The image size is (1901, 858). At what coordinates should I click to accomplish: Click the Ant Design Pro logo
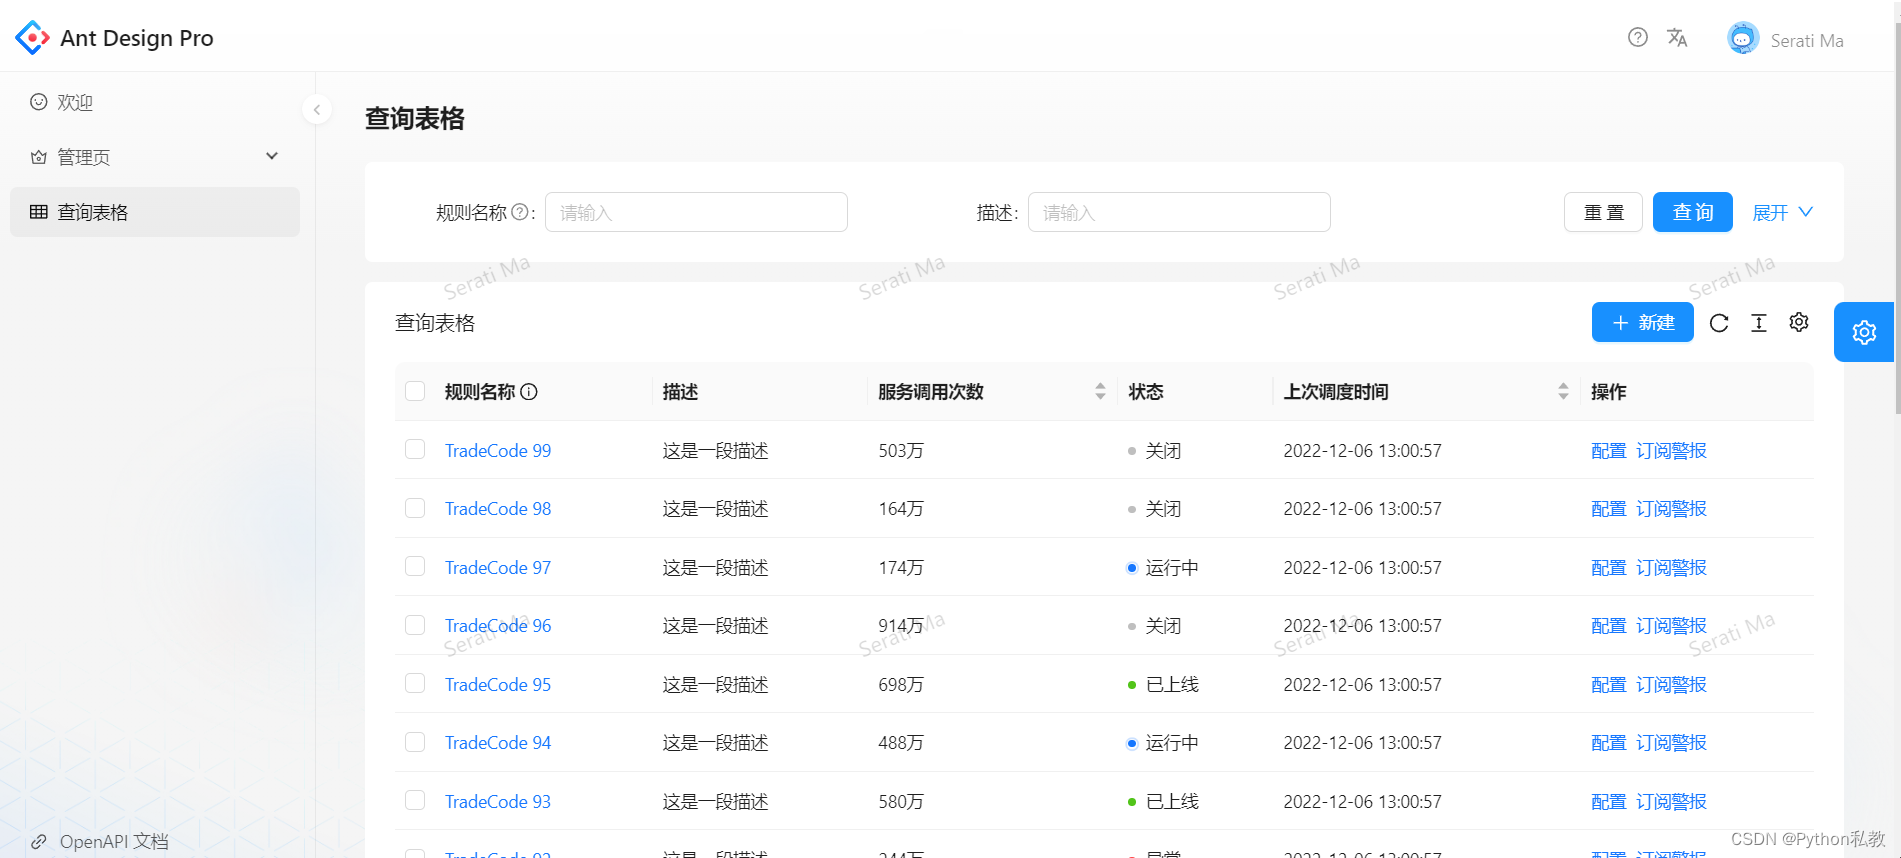(32, 38)
